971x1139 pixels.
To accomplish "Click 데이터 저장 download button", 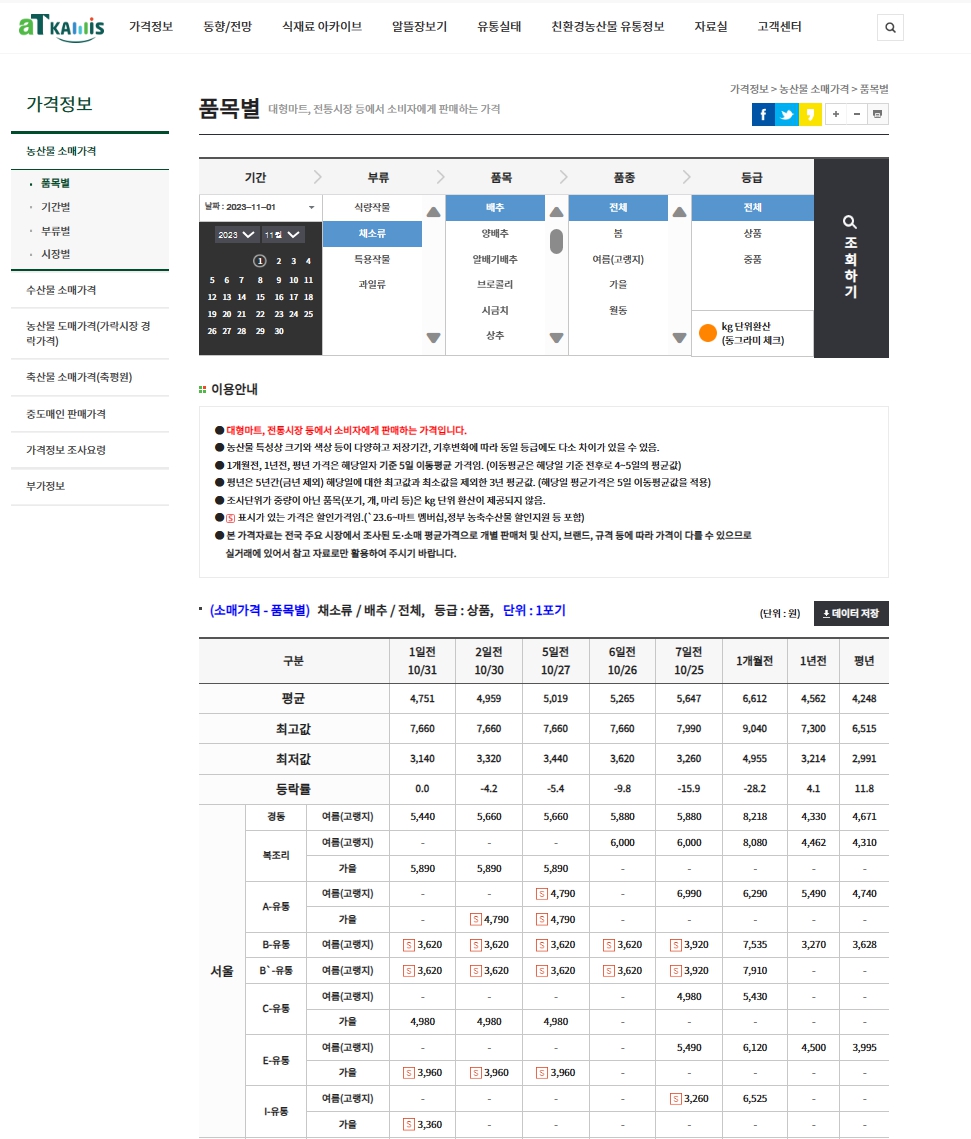I will 851,613.
